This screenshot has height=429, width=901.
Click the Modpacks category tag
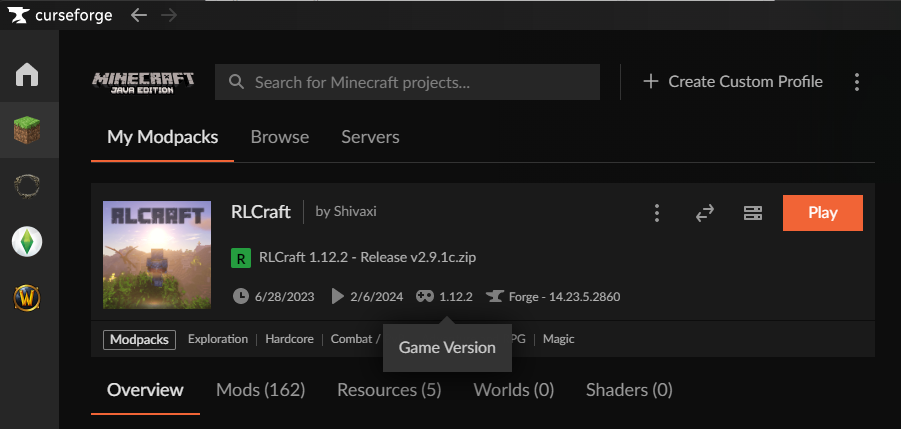click(x=140, y=339)
